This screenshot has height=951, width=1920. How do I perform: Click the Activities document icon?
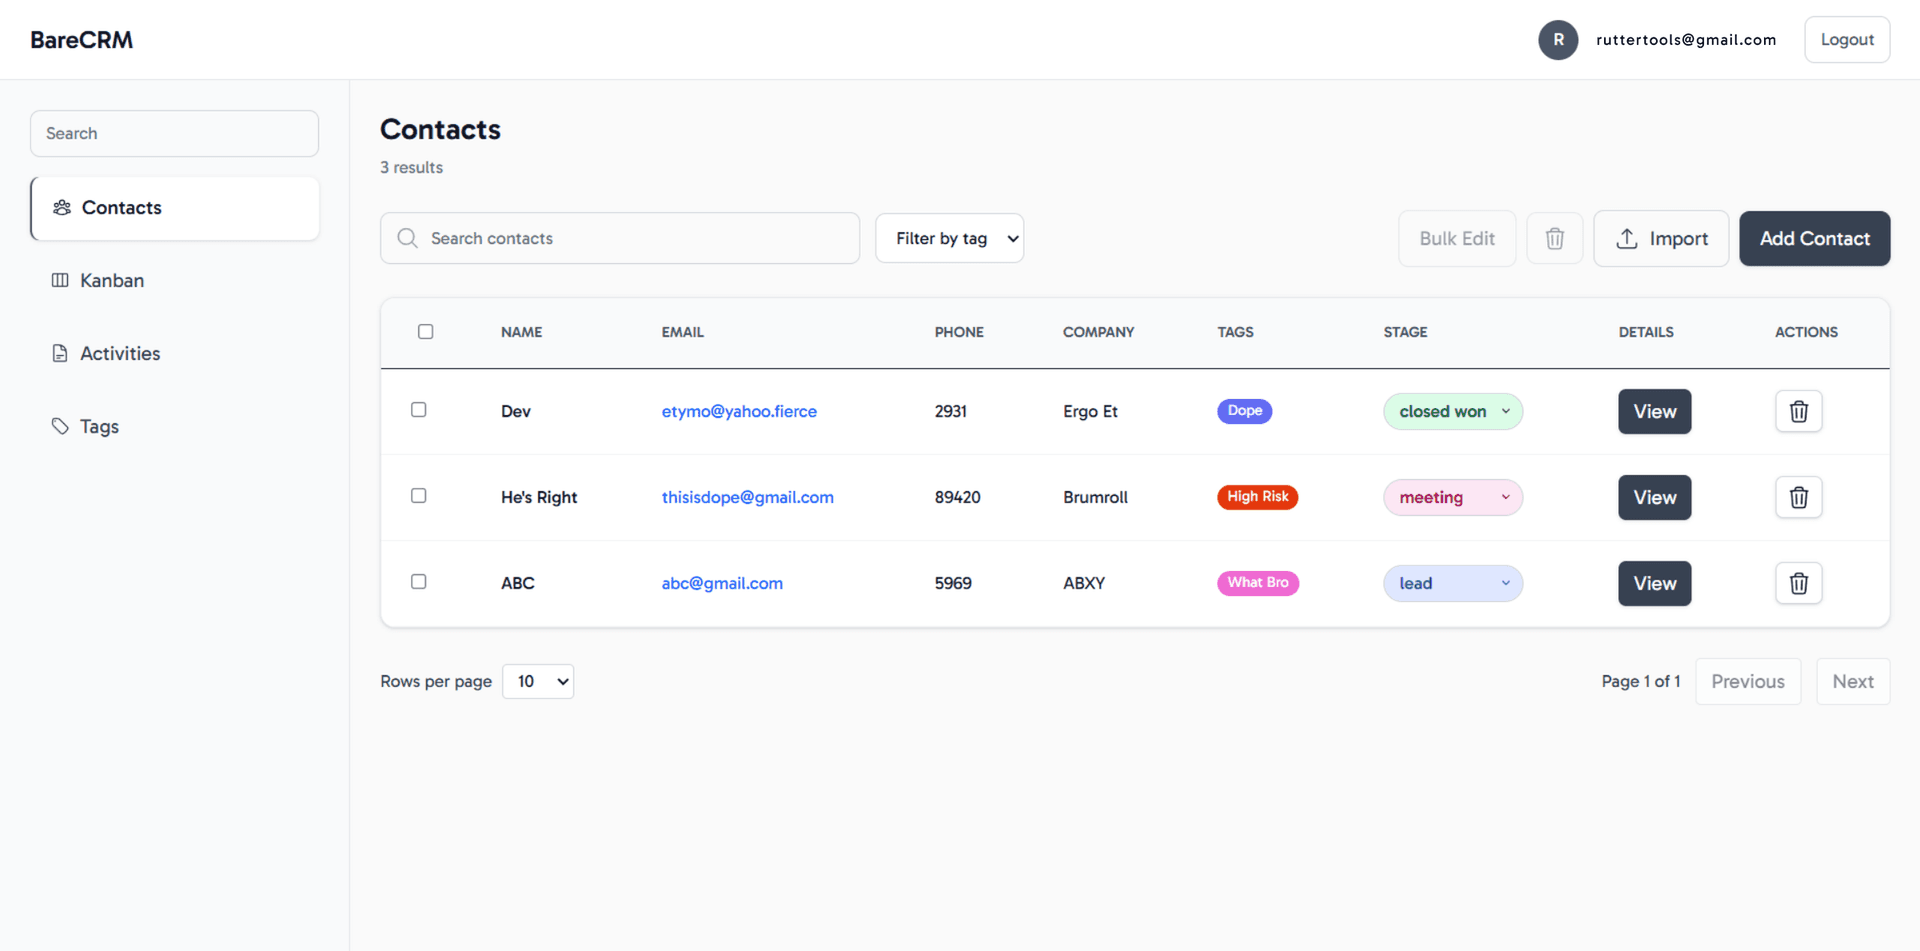(x=61, y=353)
